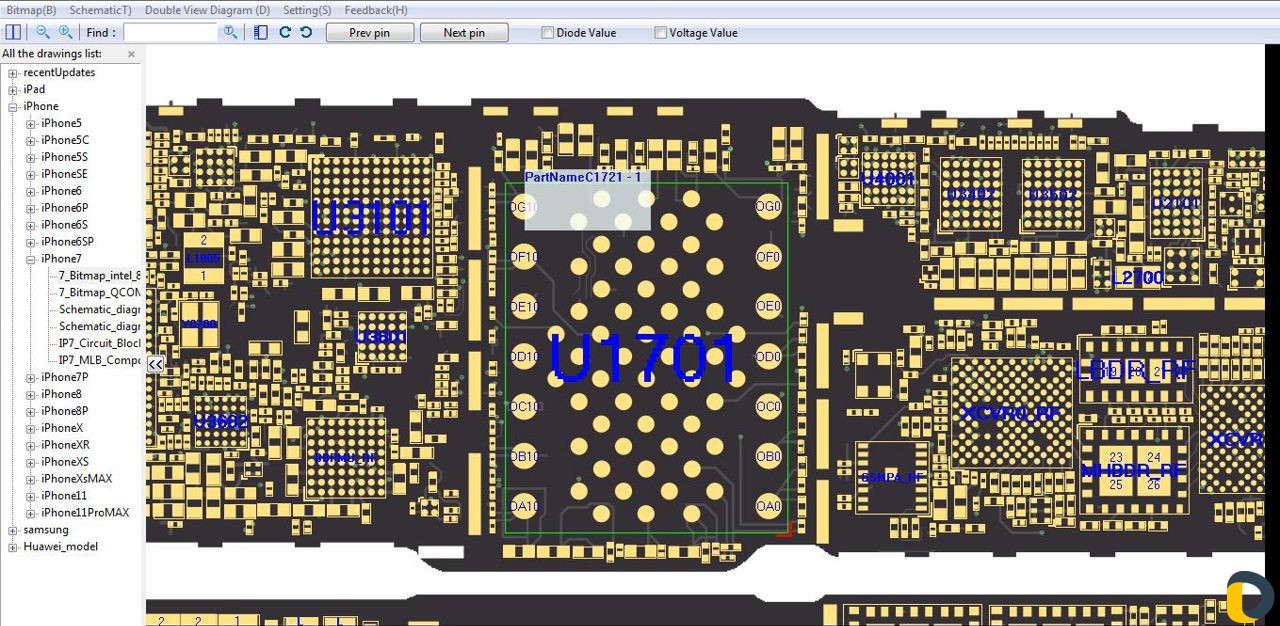Select pin pad OC0 on U1701
Screen dimensions: 1280x626
click(768, 407)
